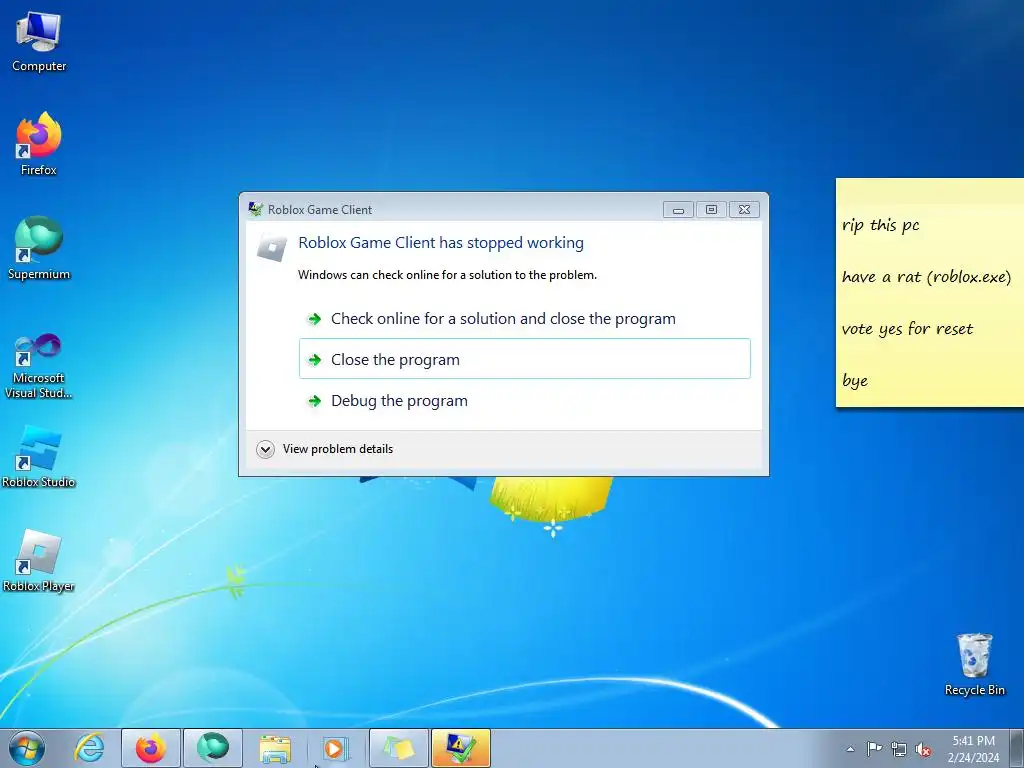The image size is (1024, 768).
Task: Choose Debug the program
Action: click(524, 400)
